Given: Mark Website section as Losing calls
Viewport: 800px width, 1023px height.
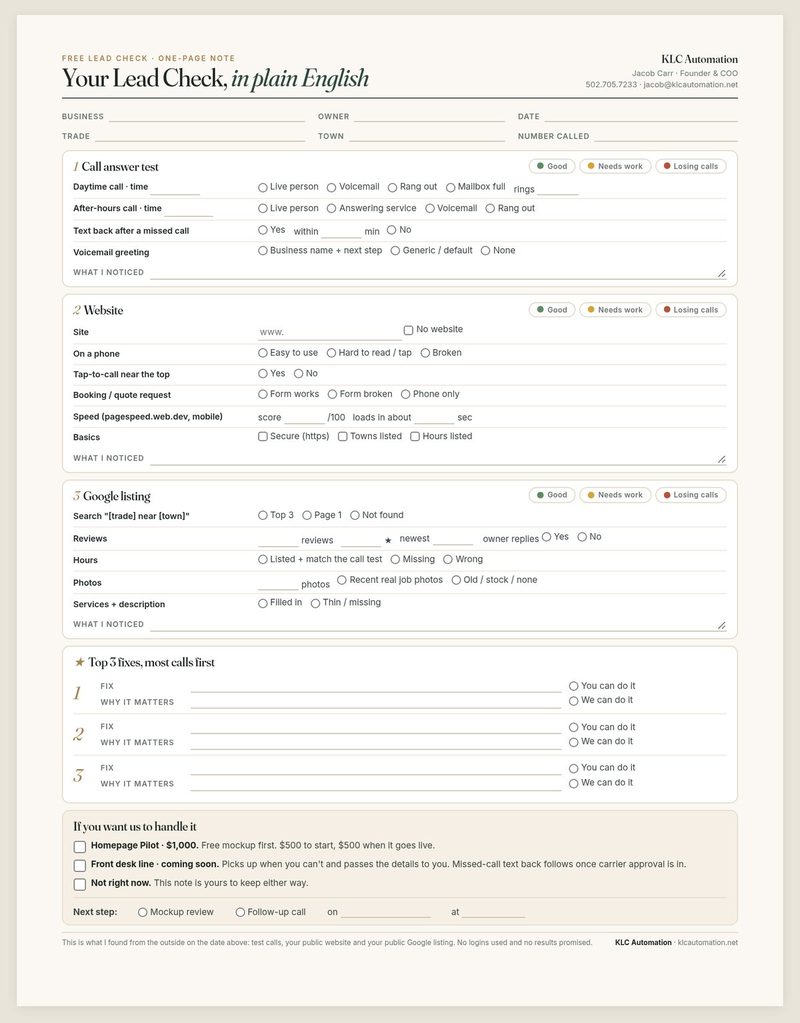Looking at the screenshot, I should pyautogui.click(x=690, y=310).
